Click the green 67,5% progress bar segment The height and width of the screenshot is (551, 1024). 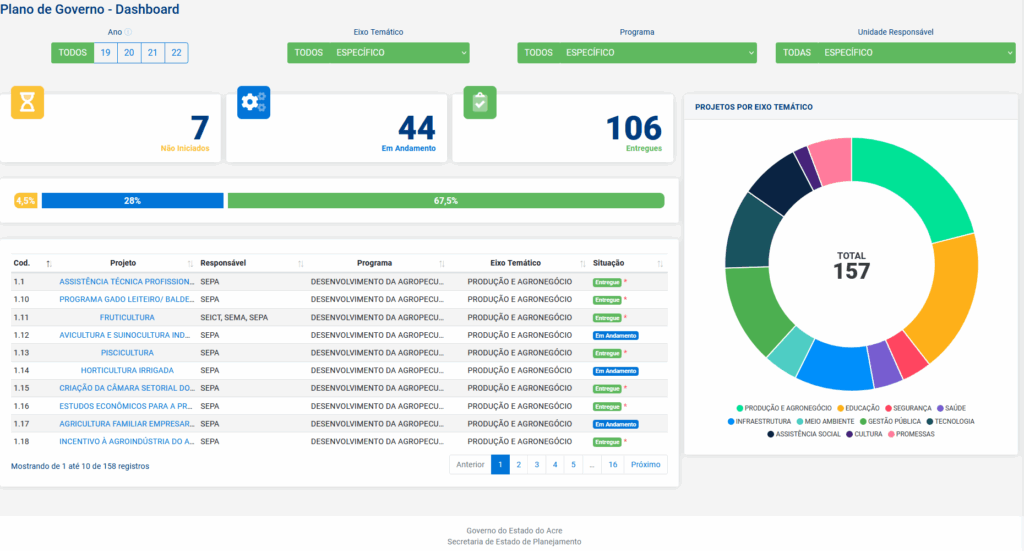click(446, 201)
